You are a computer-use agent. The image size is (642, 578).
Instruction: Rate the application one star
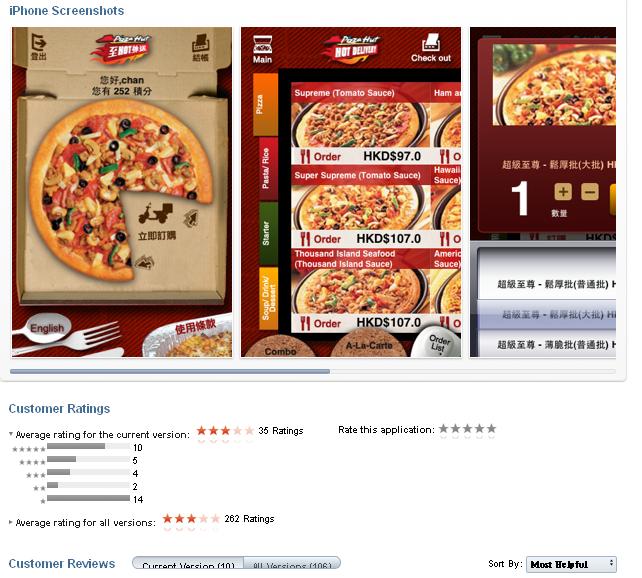pos(443,429)
